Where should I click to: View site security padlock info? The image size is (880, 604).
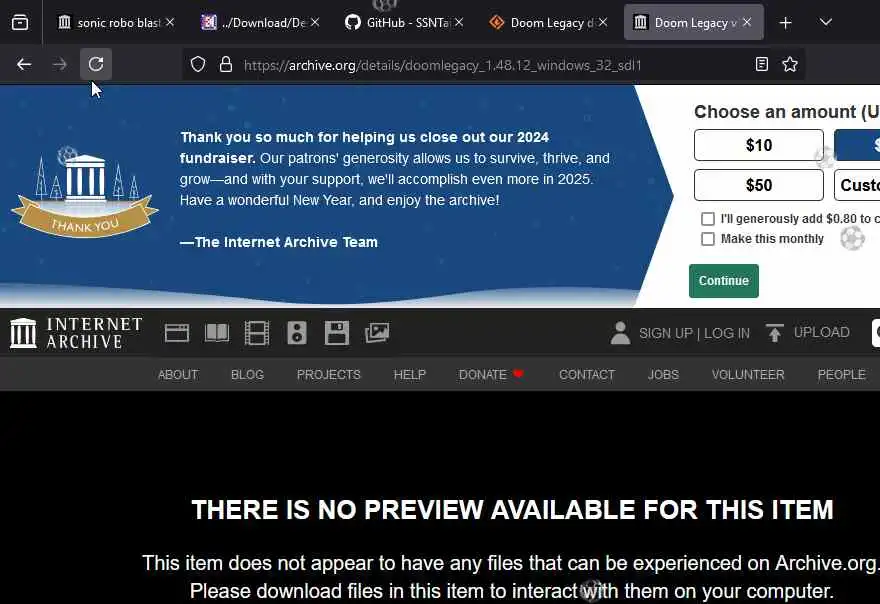coord(226,65)
